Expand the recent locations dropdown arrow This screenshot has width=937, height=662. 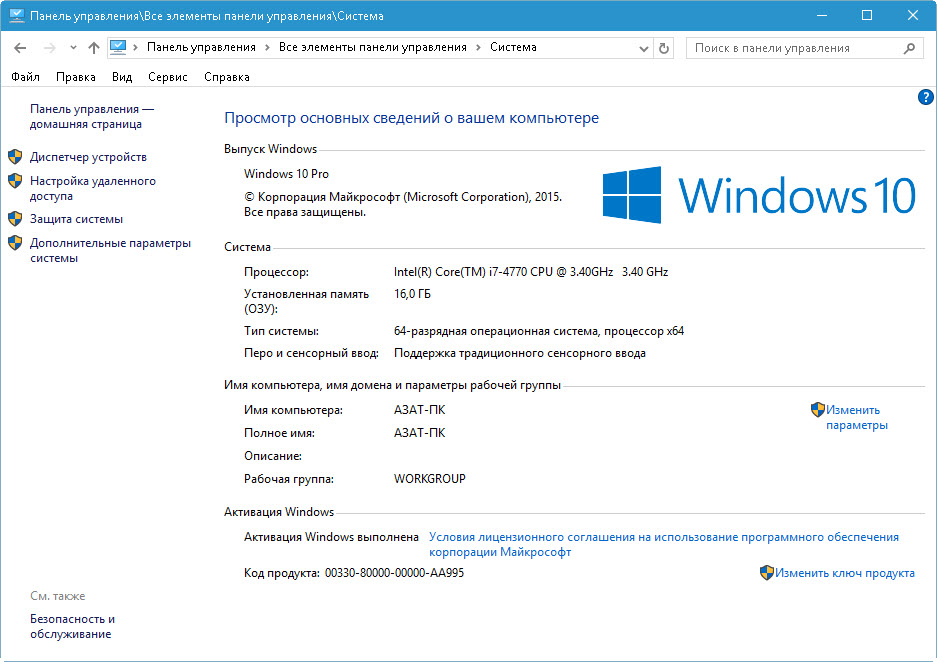(x=73, y=48)
